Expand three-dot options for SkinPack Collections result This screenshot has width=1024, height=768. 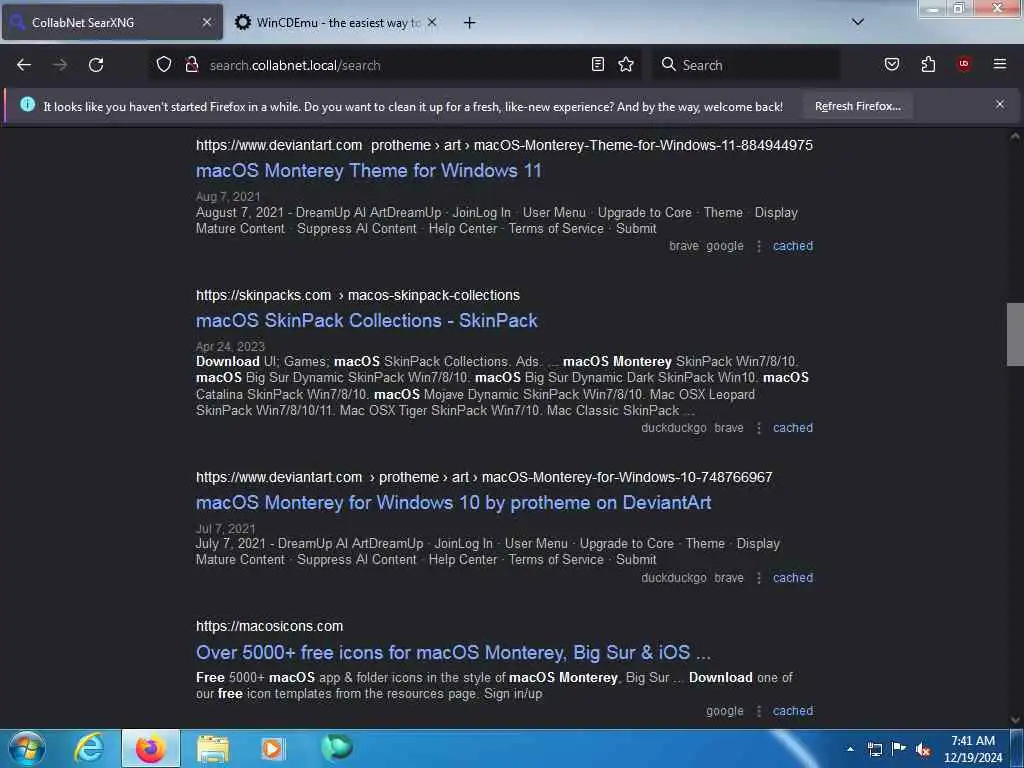pos(759,428)
